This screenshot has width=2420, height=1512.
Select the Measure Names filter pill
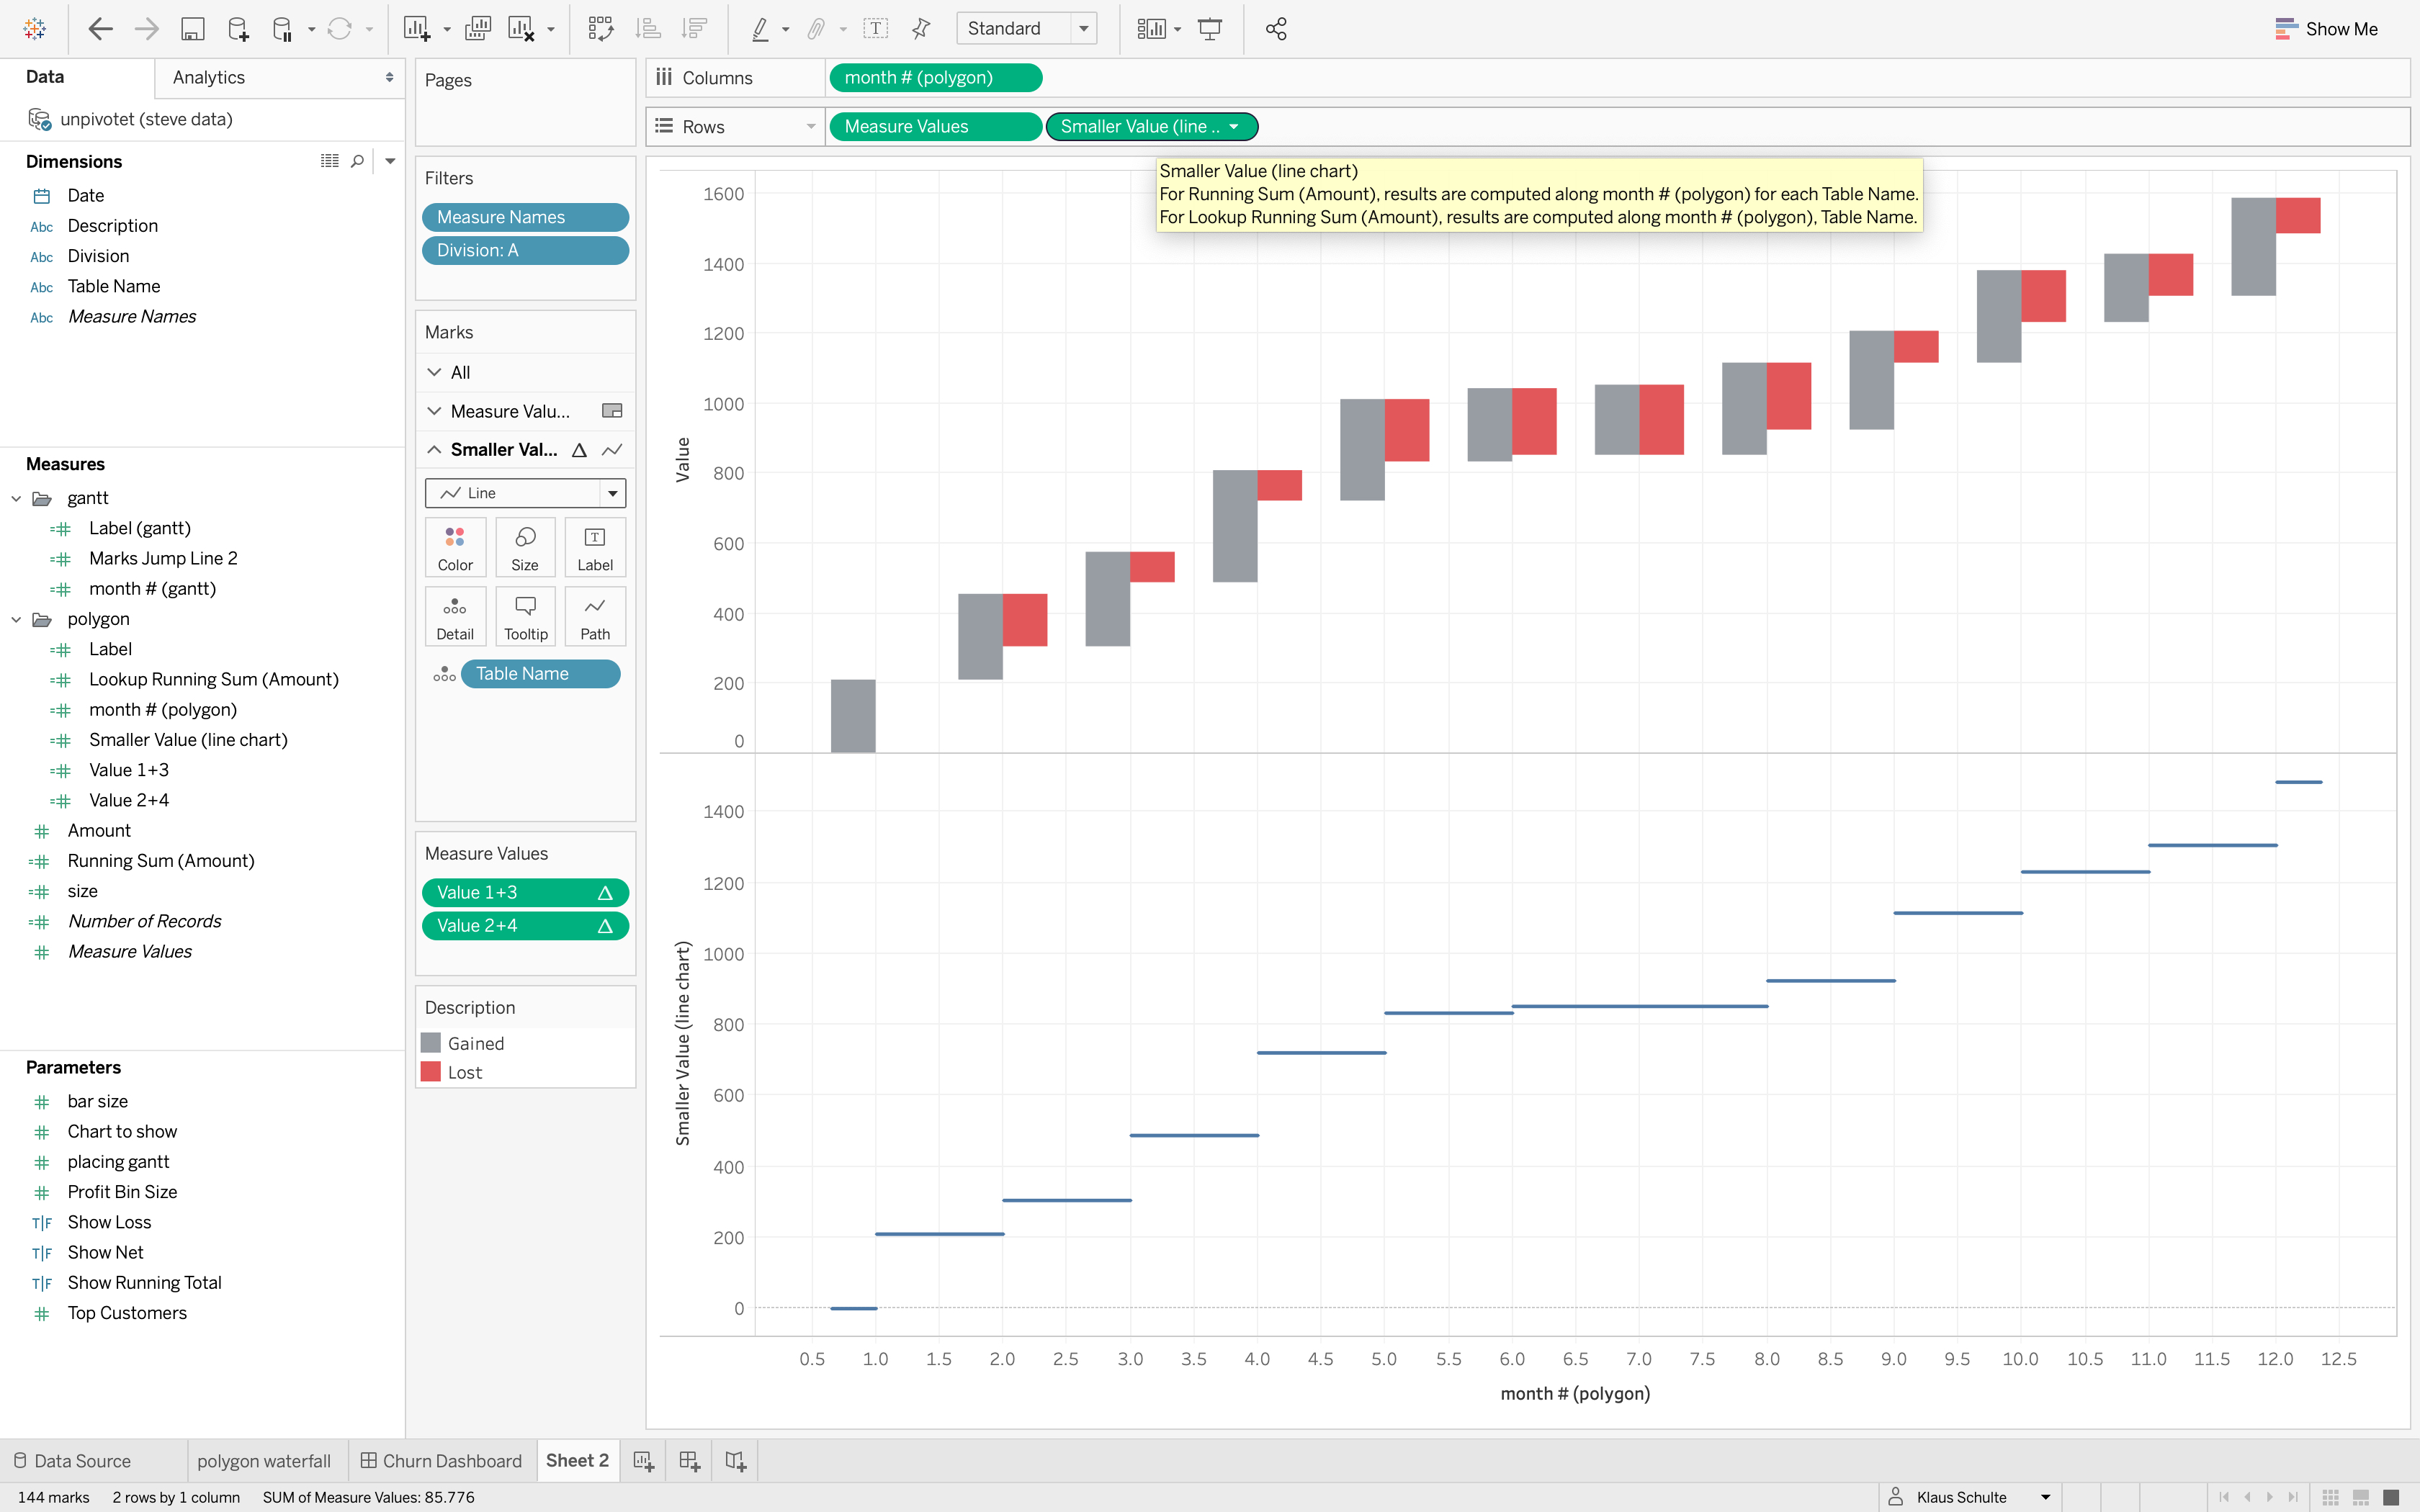point(525,217)
